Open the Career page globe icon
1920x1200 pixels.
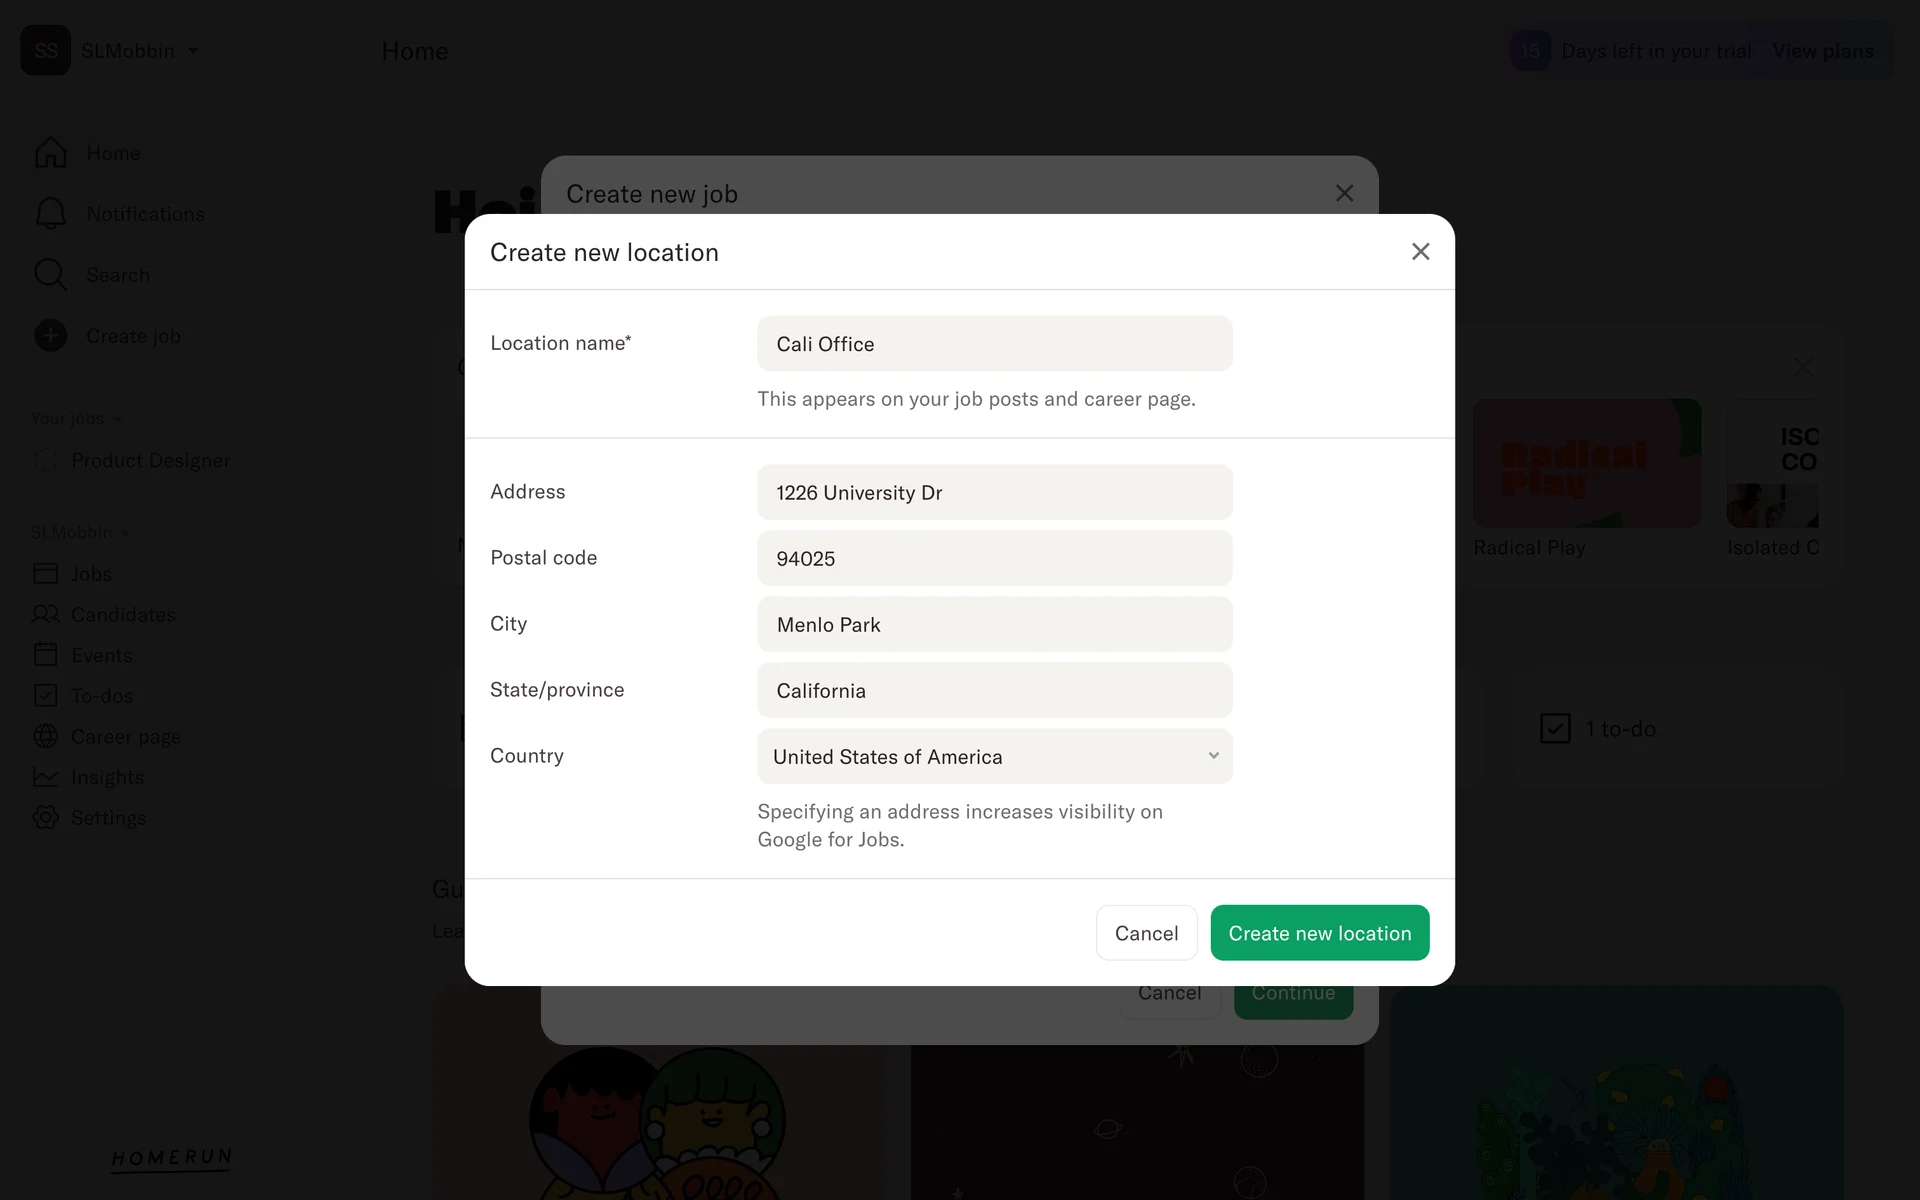pos(46,736)
